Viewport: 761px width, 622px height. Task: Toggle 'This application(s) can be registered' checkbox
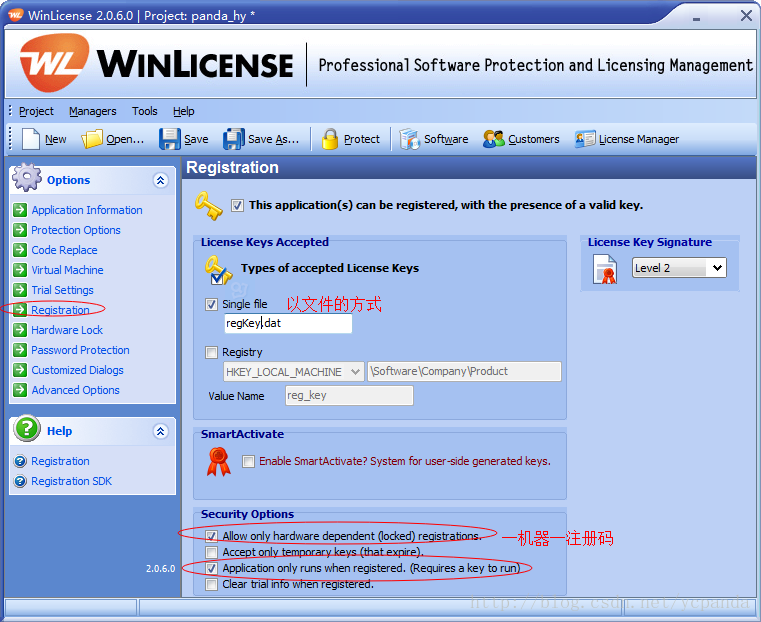pyautogui.click(x=237, y=206)
